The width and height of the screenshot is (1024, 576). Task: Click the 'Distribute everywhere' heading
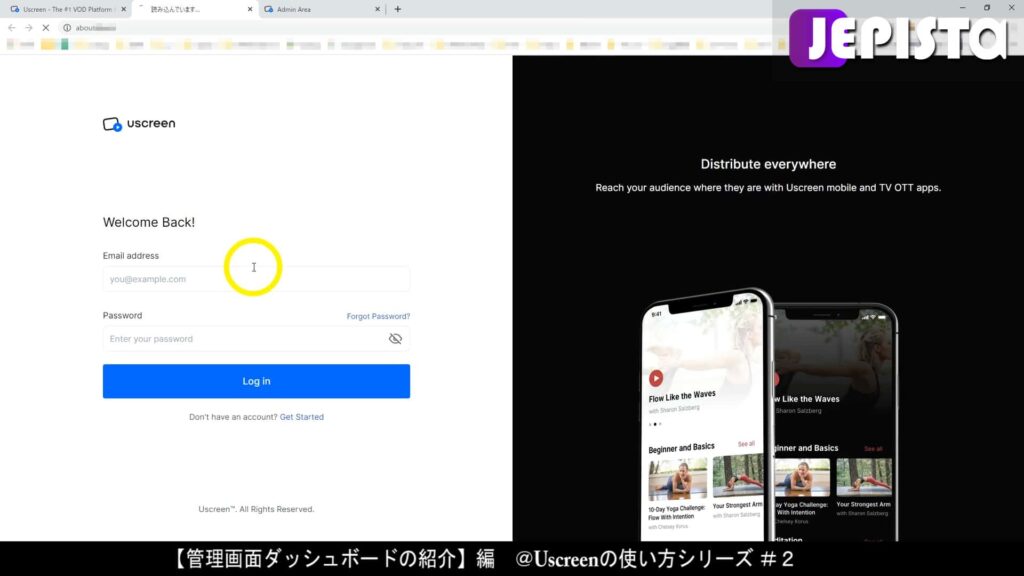pyautogui.click(x=768, y=164)
